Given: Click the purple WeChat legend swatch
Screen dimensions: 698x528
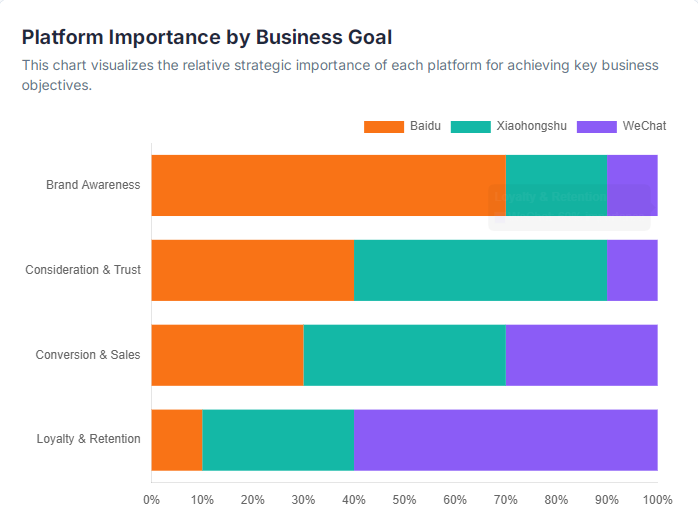Looking at the screenshot, I should click(597, 126).
